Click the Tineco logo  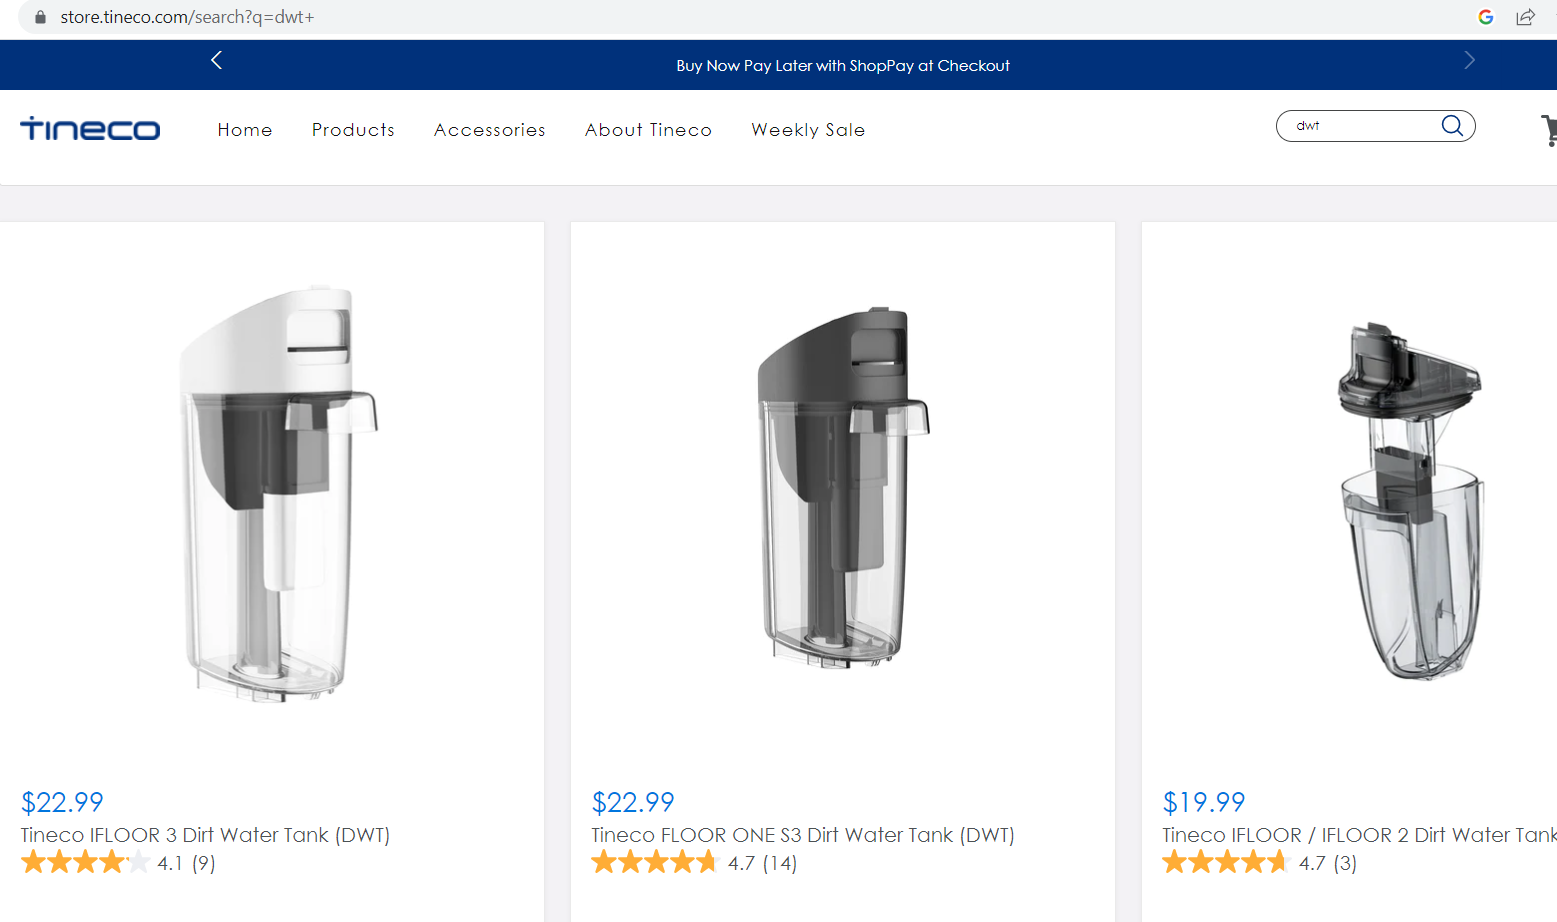90,129
